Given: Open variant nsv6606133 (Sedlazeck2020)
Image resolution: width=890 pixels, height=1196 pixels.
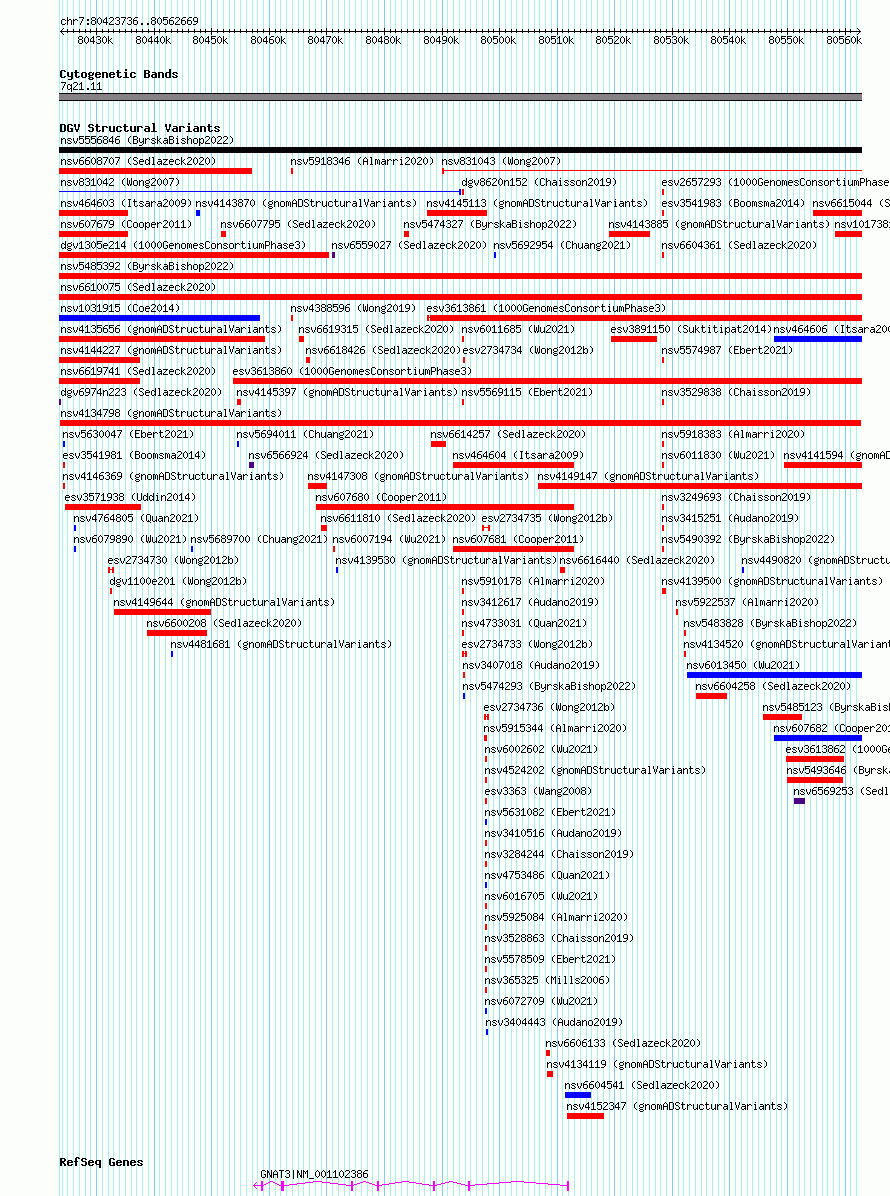Looking at the screenshot, I should tap(623, 1043).
